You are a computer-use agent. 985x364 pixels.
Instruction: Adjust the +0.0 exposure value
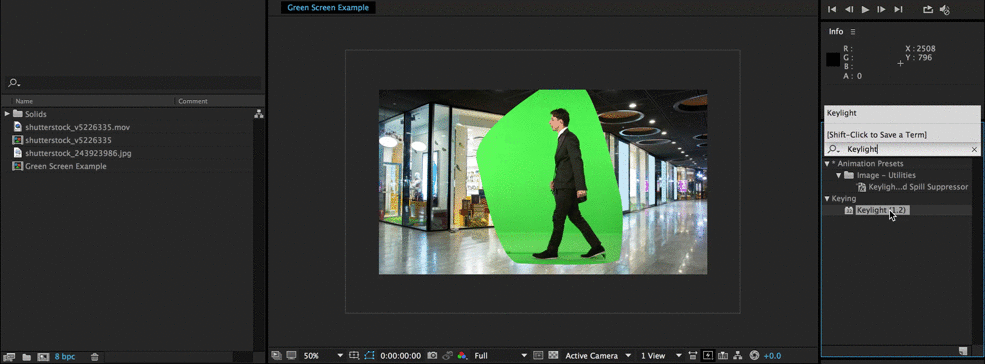(773, 356)
